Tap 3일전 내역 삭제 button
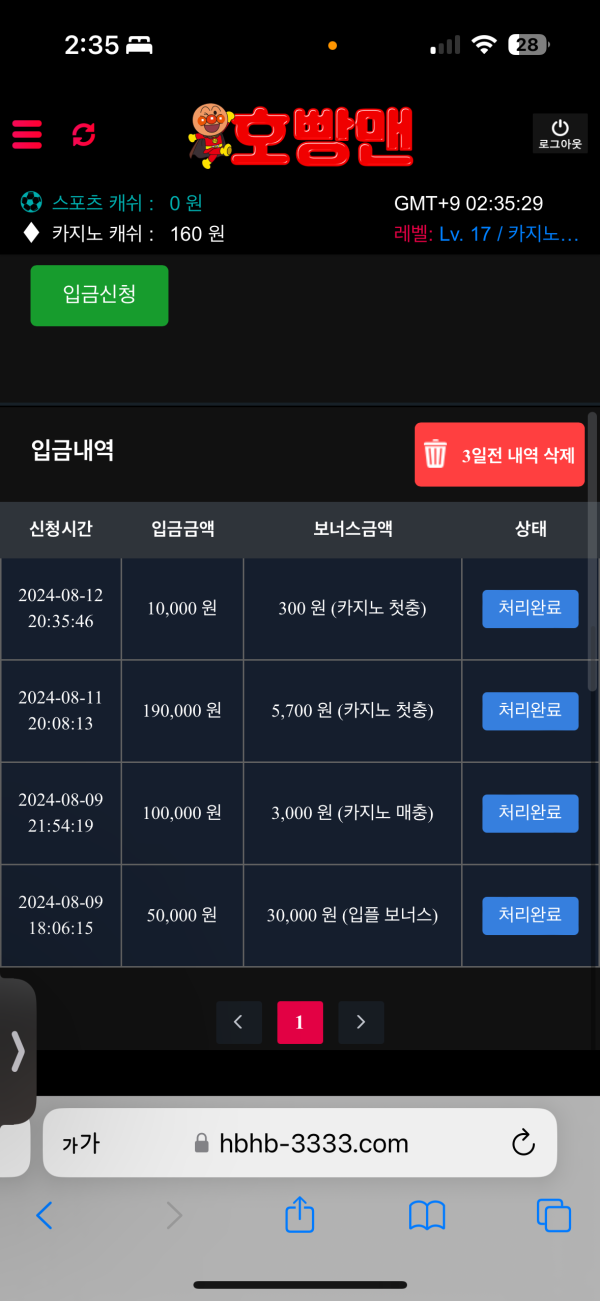 [x=500, y=455]
